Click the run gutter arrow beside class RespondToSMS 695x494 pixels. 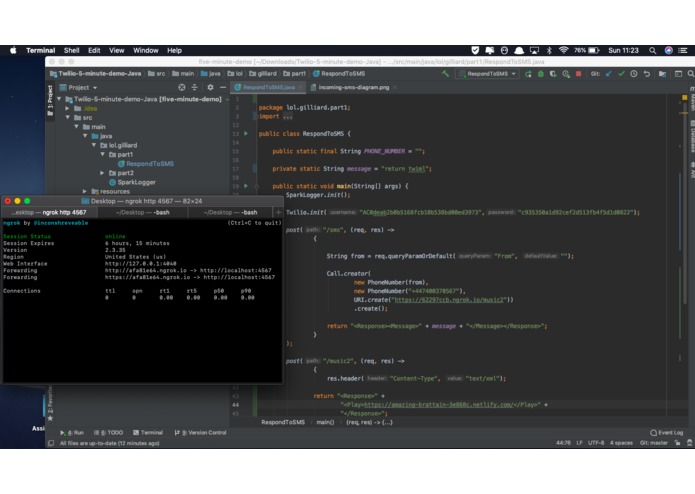pyautogui.click(x=246, y=133)
